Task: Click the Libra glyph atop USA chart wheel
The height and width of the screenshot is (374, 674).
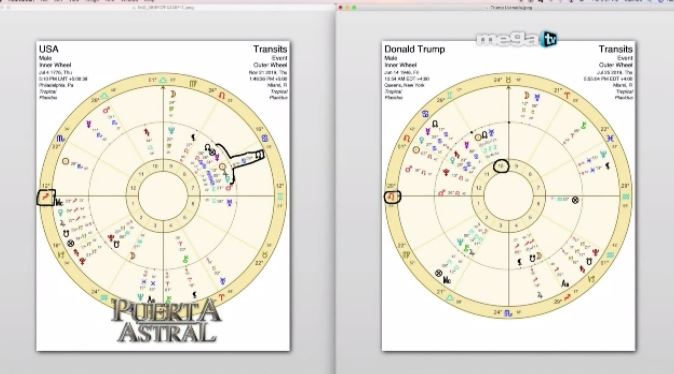Action: (163, 80)
